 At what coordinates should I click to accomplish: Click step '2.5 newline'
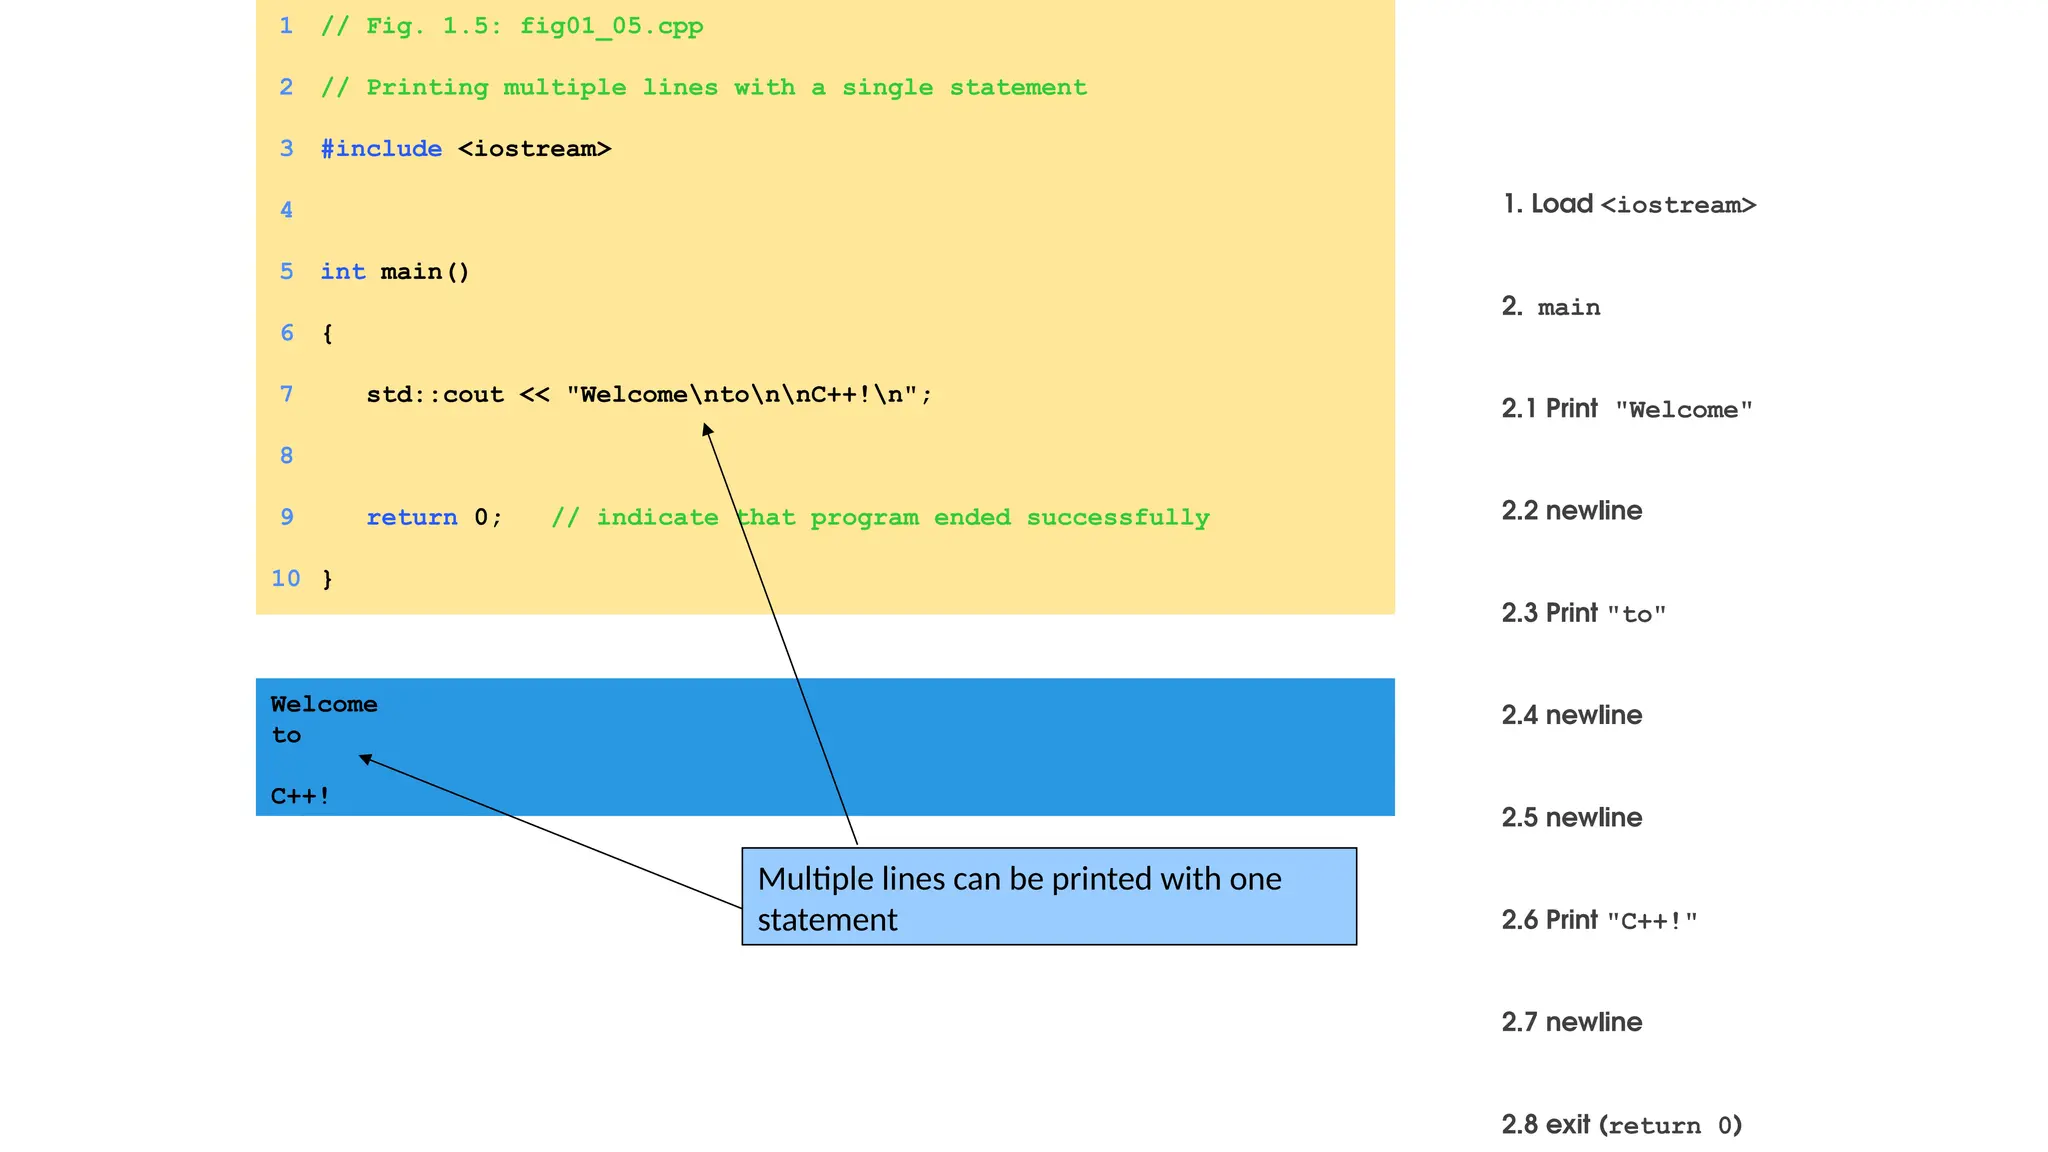point(1572,818)
